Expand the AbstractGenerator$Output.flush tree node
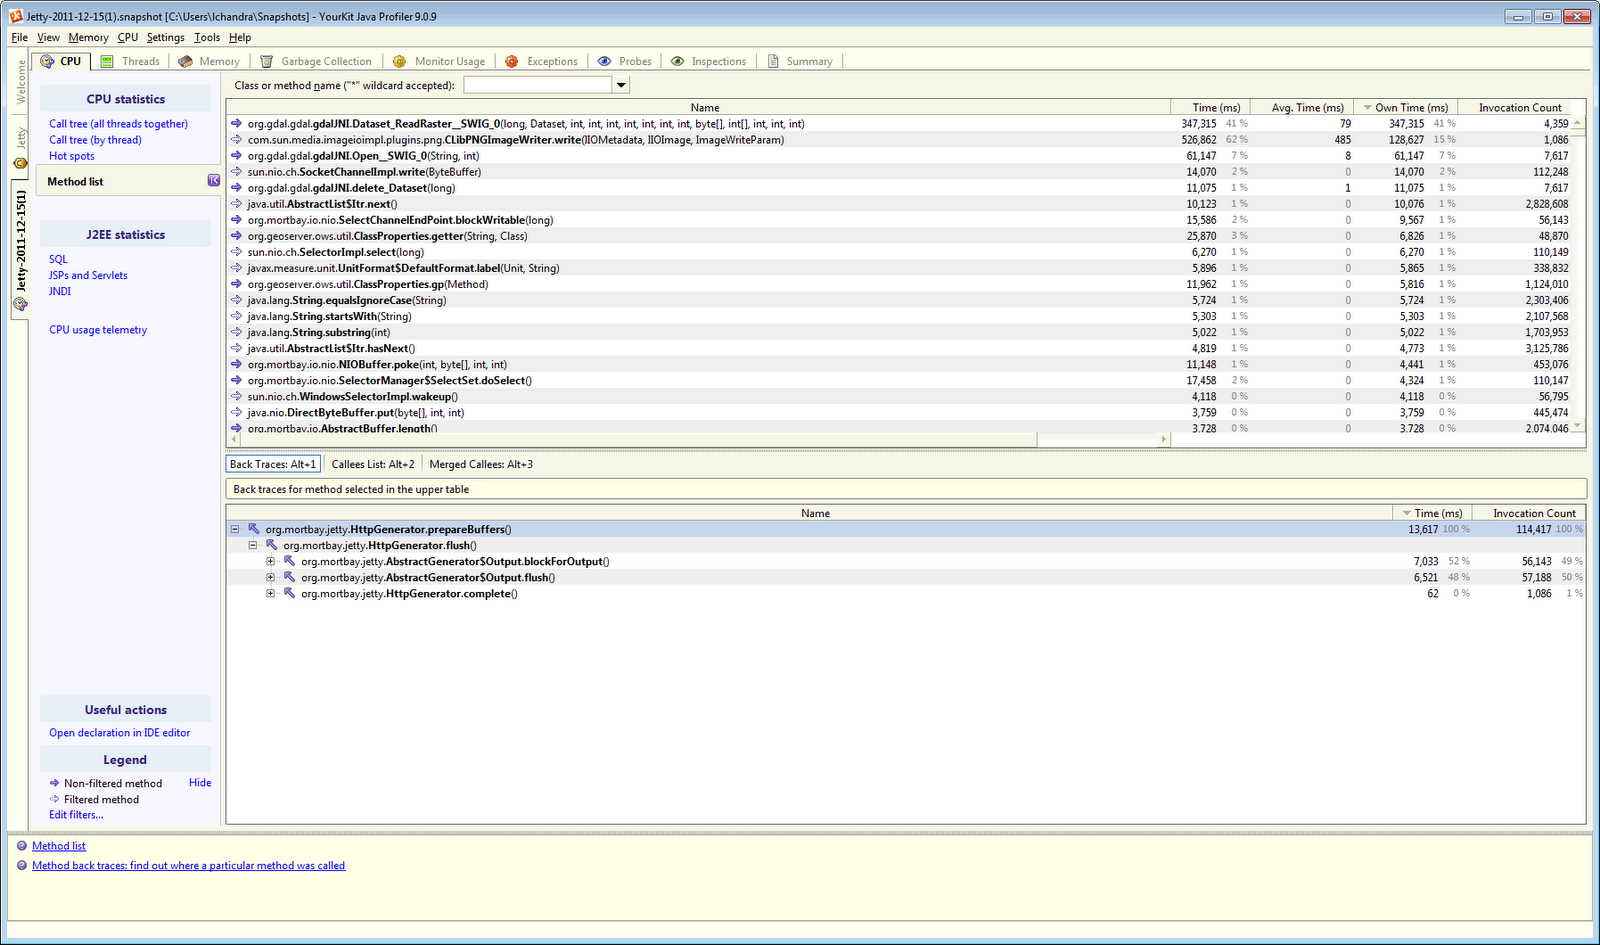Screen dimensions: 1600x945 (x=271, y=577)
